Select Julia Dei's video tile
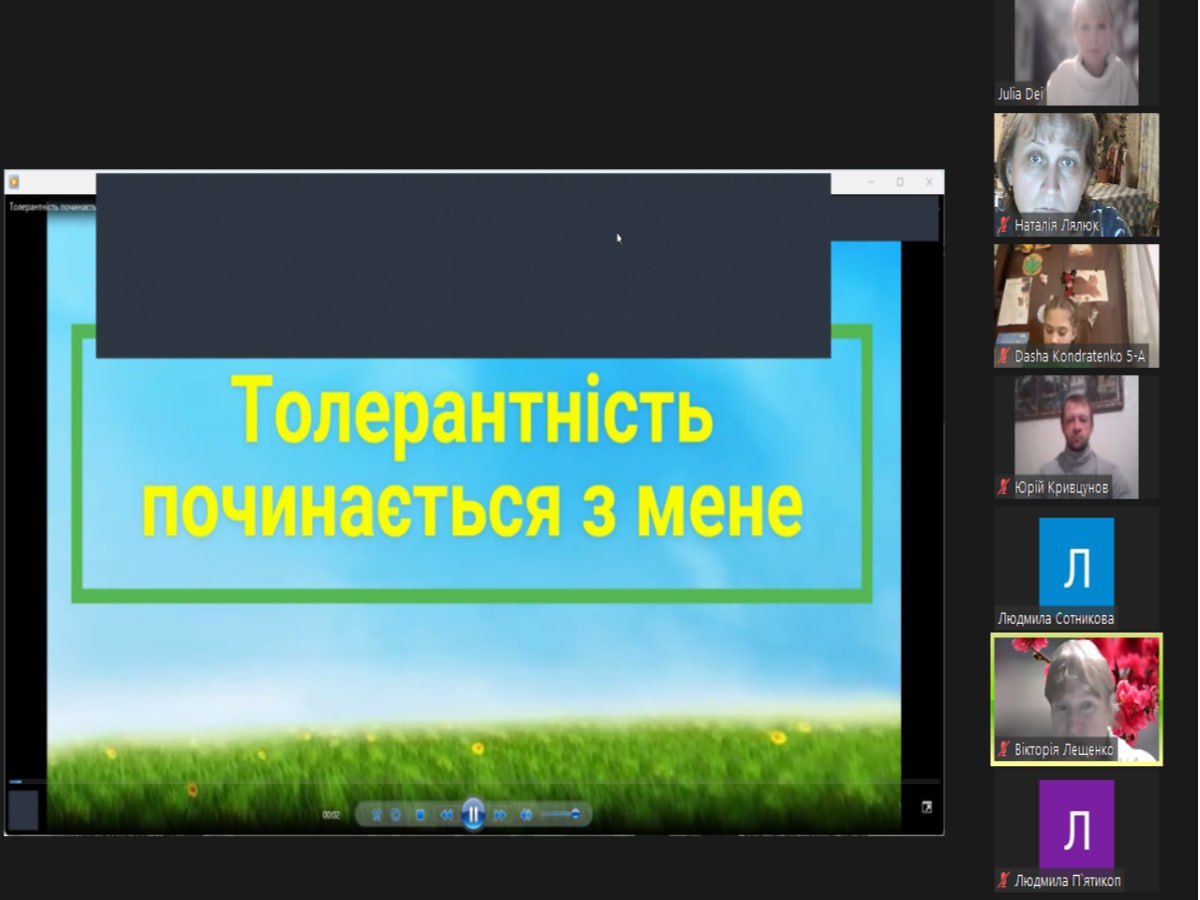The height and width of the screenshot is (900, 1200). [1076, 50]
